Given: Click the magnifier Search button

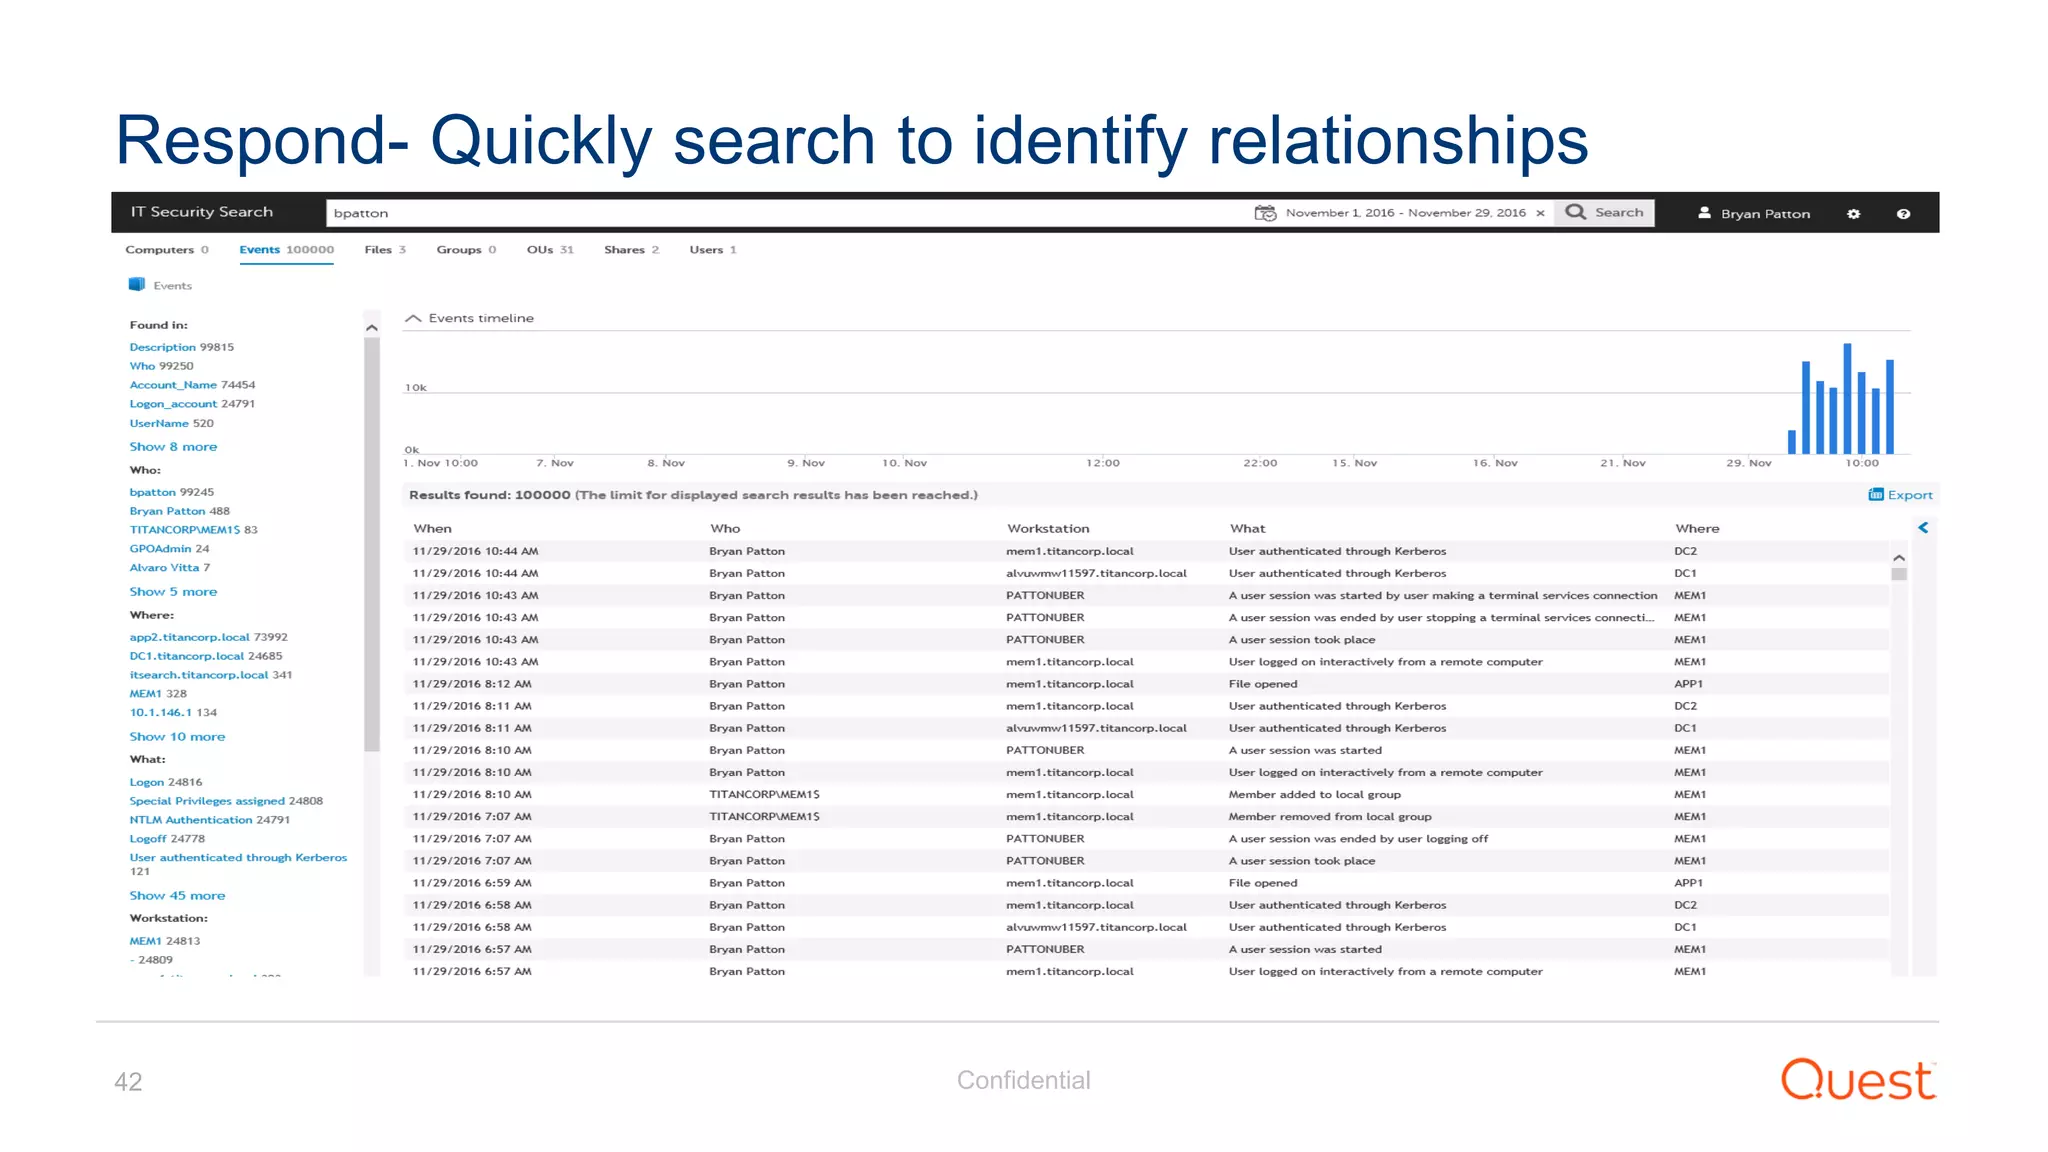Looking at the screenshot, I should pos(1604,212).
